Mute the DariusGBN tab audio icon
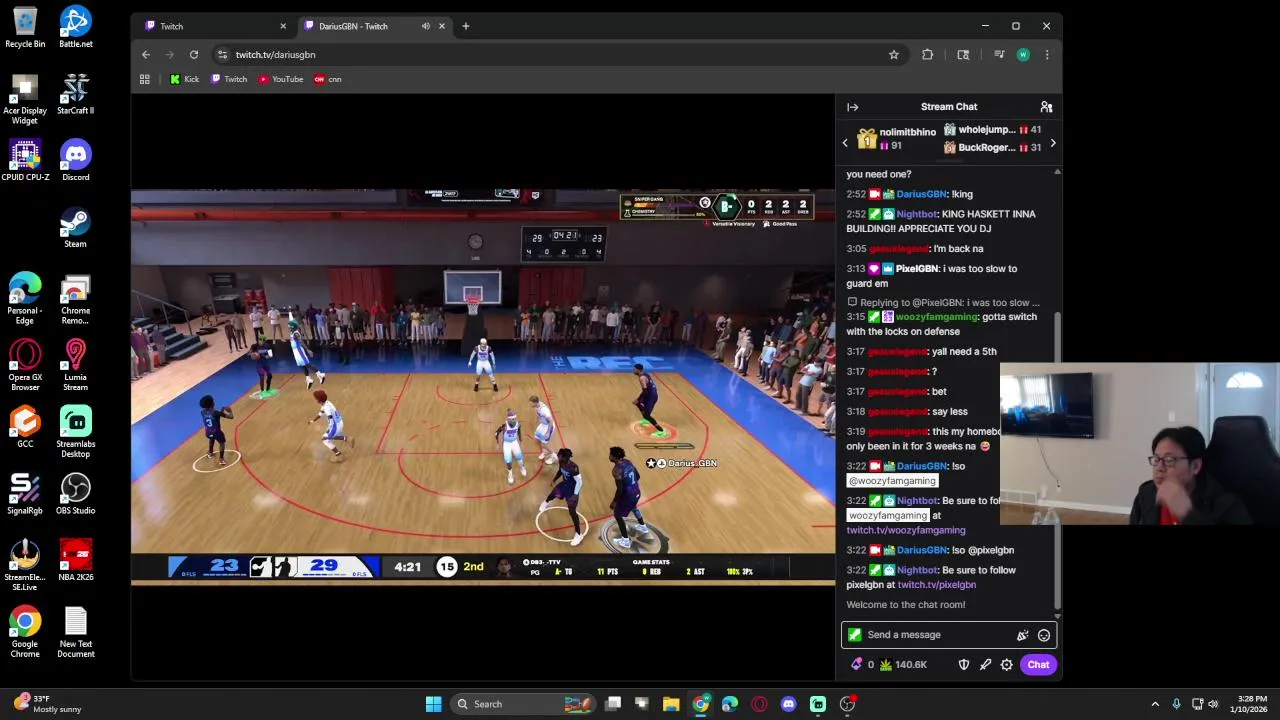The image size is (1280, 720). click(x=426, y=26)
